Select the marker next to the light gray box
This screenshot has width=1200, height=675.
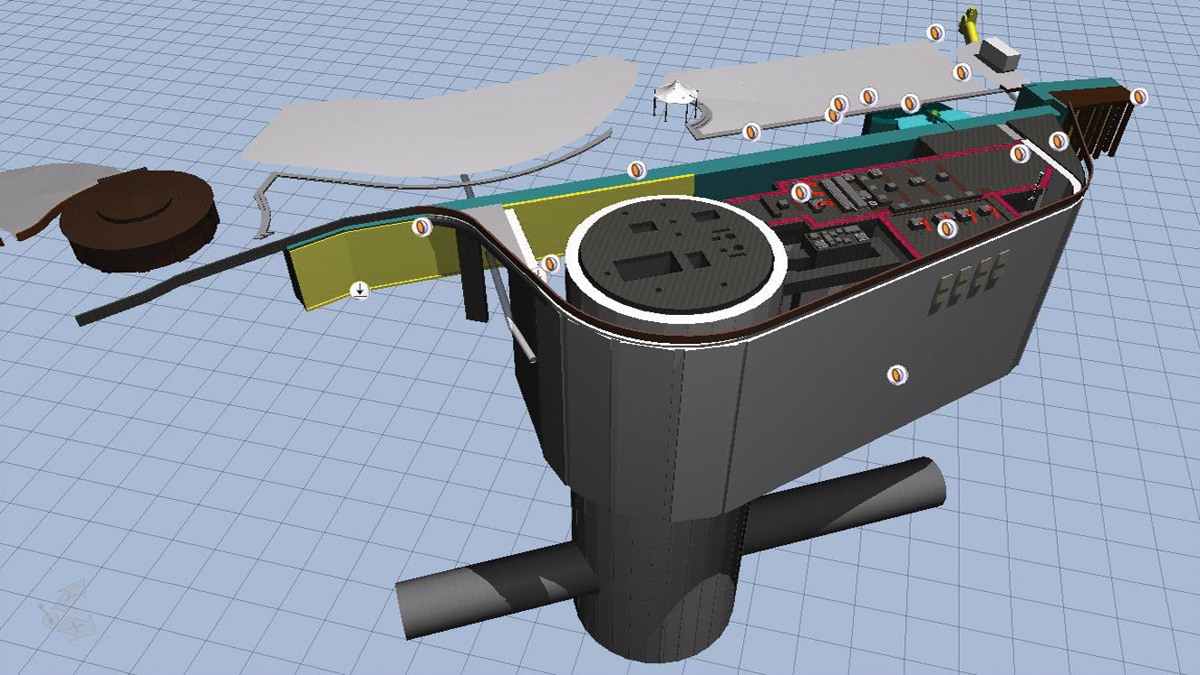961,72
